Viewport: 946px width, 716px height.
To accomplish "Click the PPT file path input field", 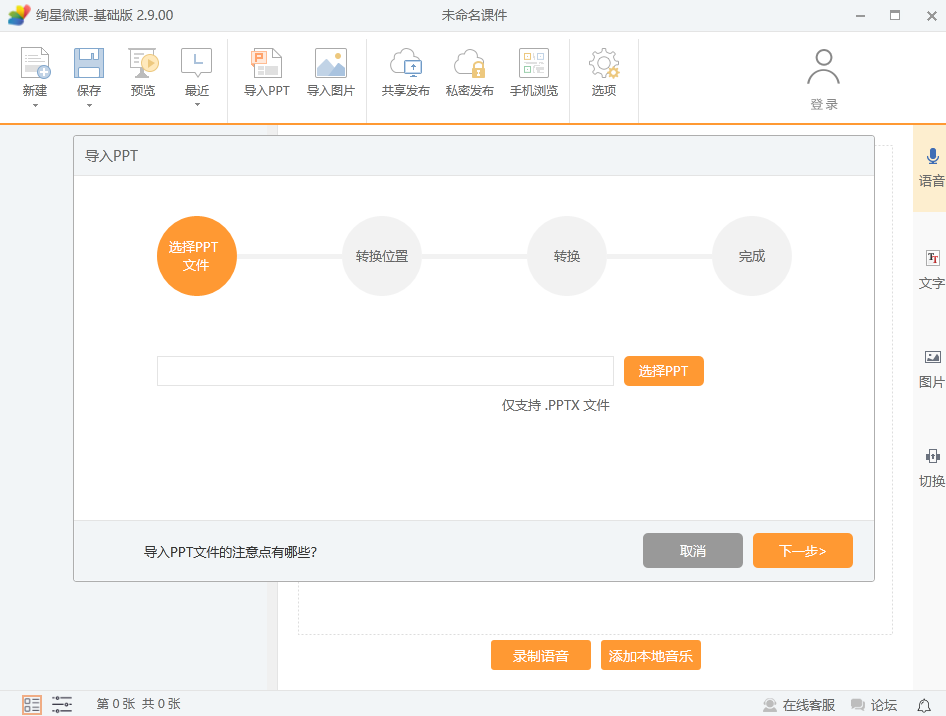I will click(386, 371).
